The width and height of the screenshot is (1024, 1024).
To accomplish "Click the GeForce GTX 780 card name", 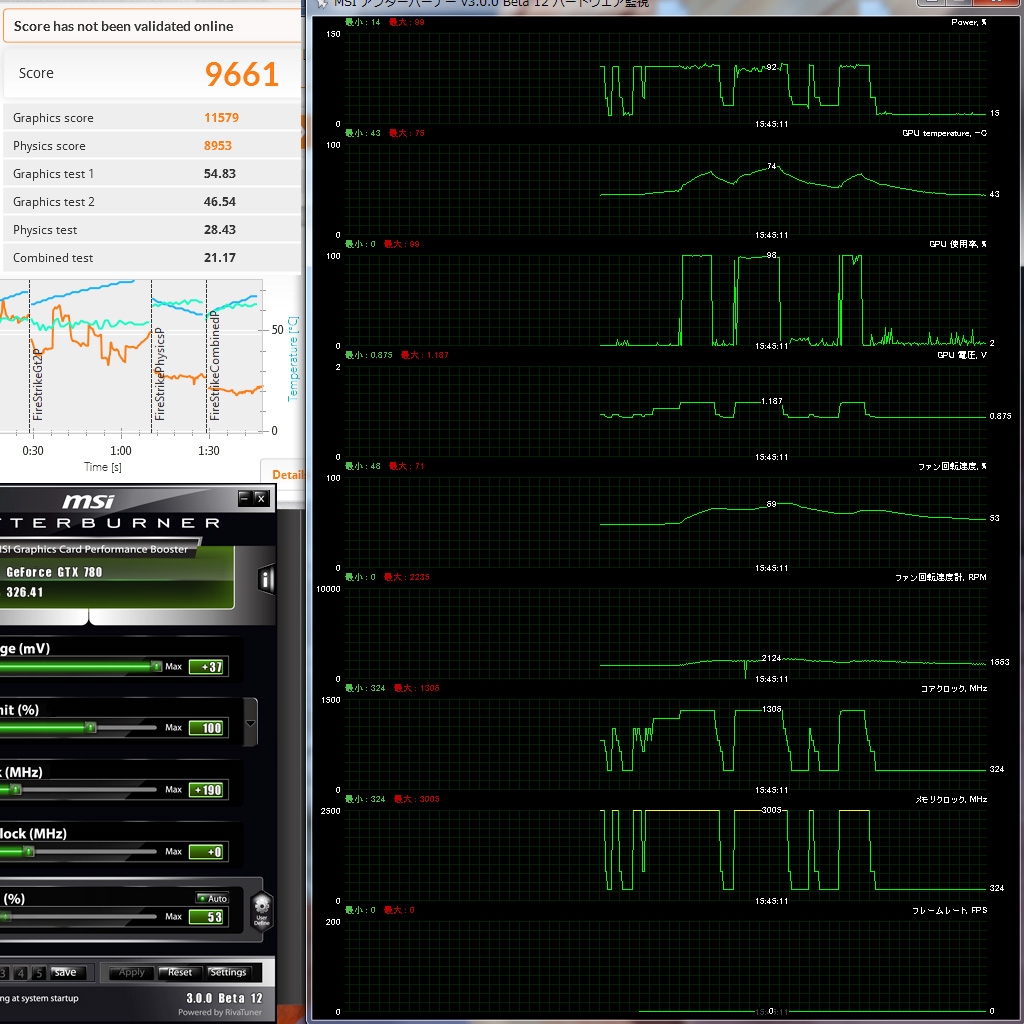I will [54, 572].
